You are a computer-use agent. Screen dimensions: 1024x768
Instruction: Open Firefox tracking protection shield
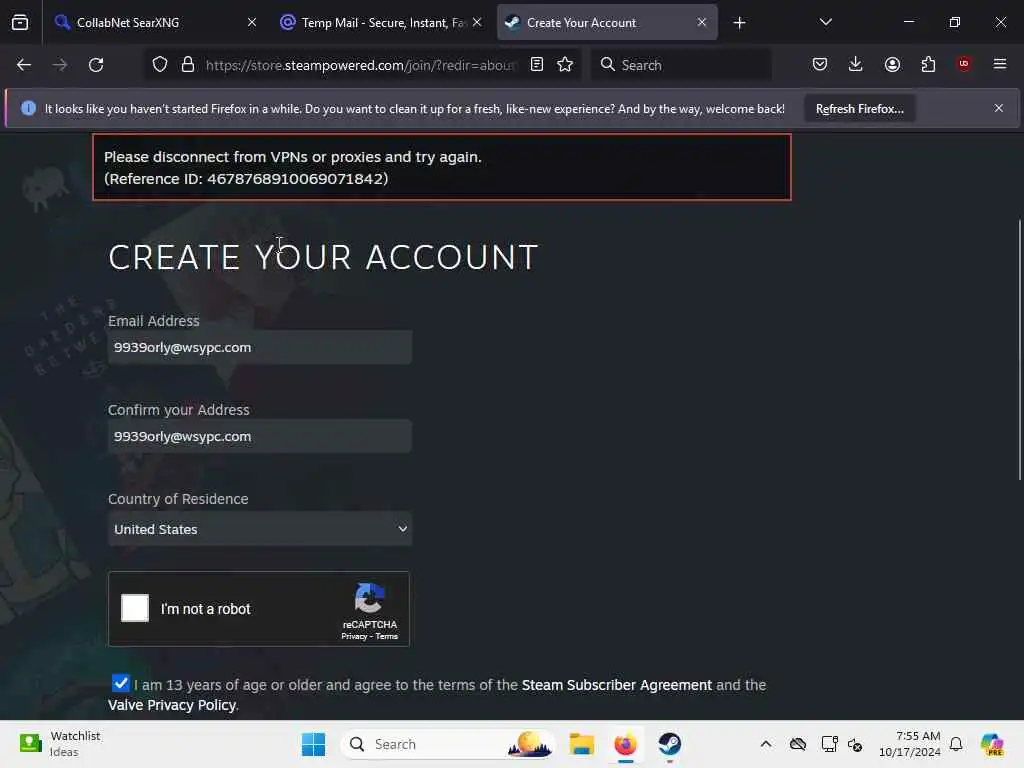(160, 65)
